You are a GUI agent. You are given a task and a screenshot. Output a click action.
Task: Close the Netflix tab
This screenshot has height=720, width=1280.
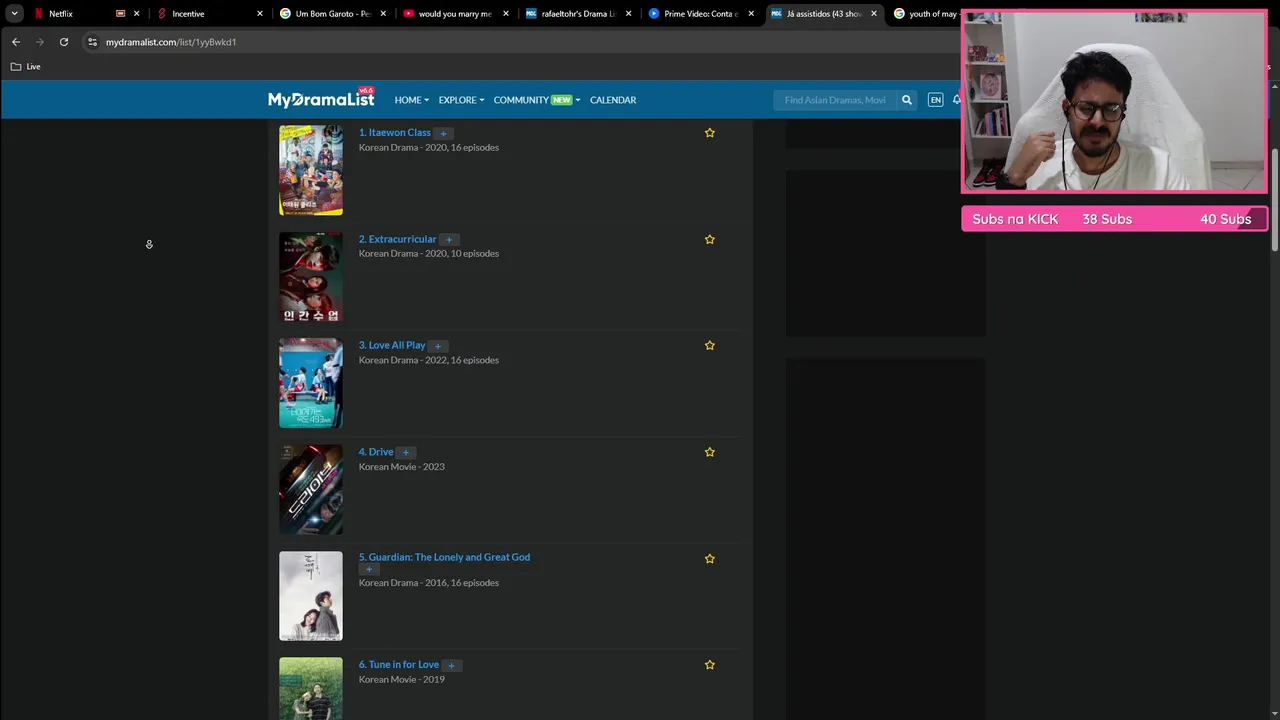tap(137, 14)
